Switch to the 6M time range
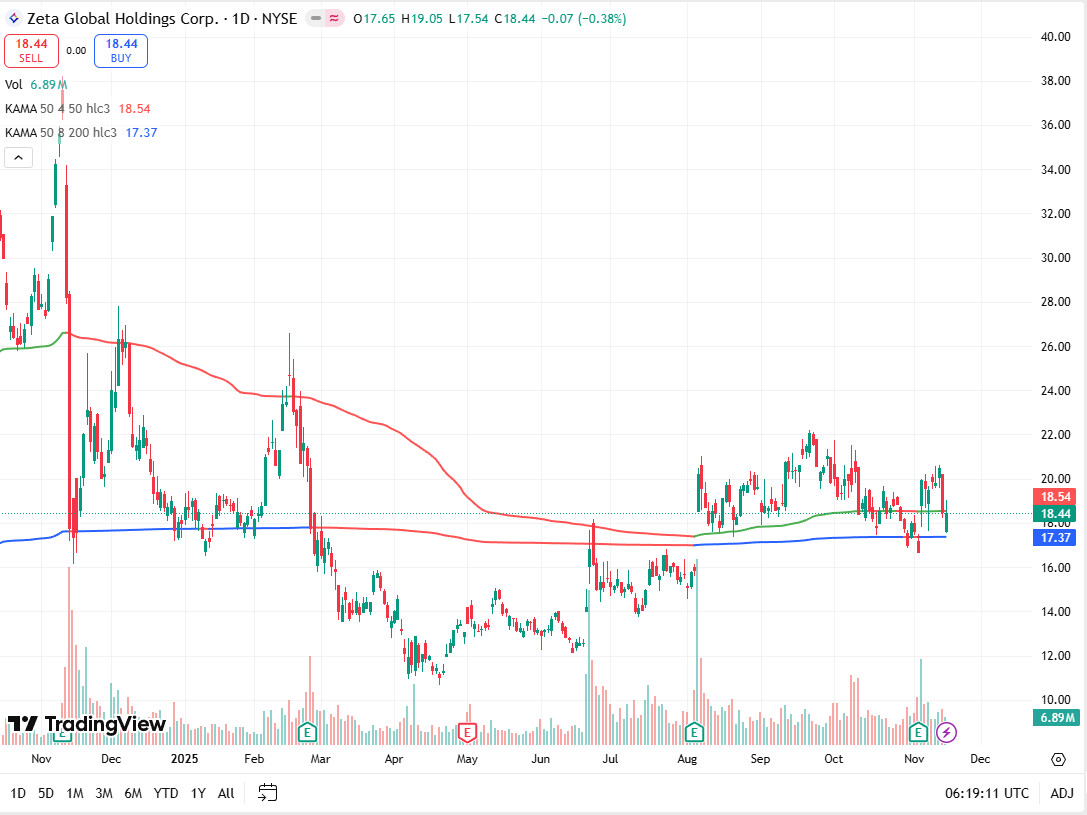The height and width of the screenshot is (815, 1087). 133,793
